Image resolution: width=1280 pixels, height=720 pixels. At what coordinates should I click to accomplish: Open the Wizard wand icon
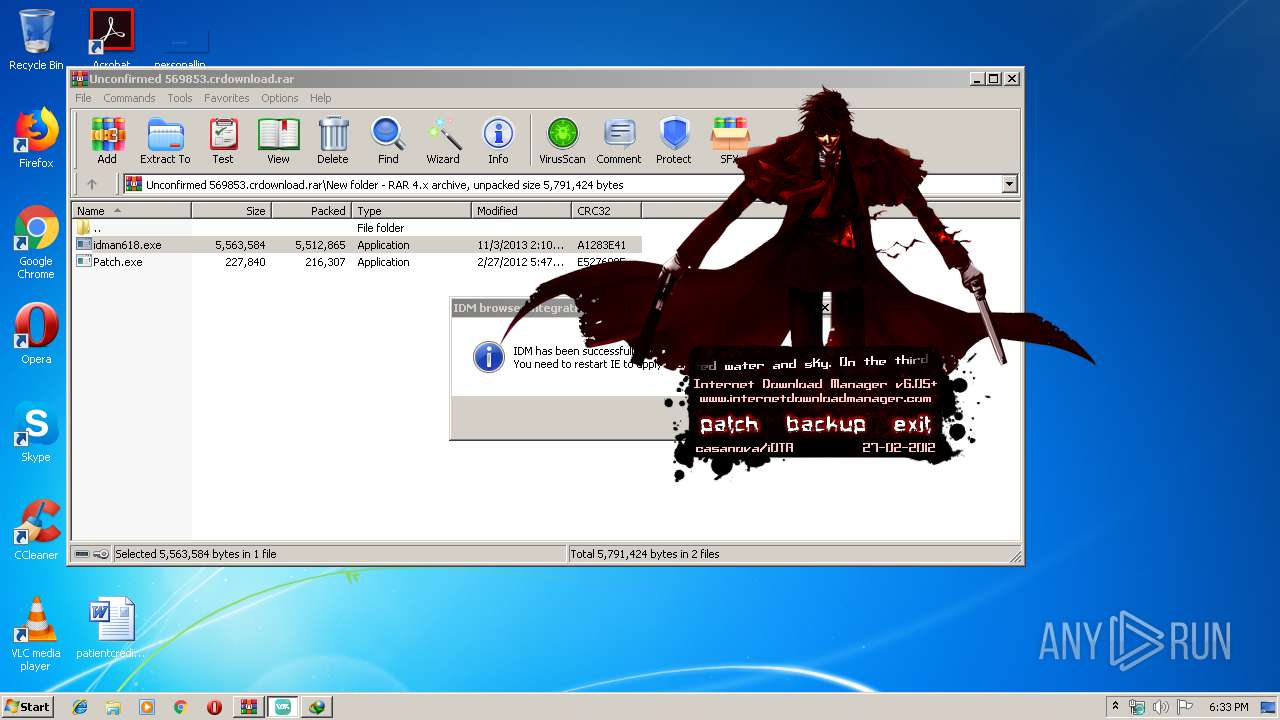(443, 140)
